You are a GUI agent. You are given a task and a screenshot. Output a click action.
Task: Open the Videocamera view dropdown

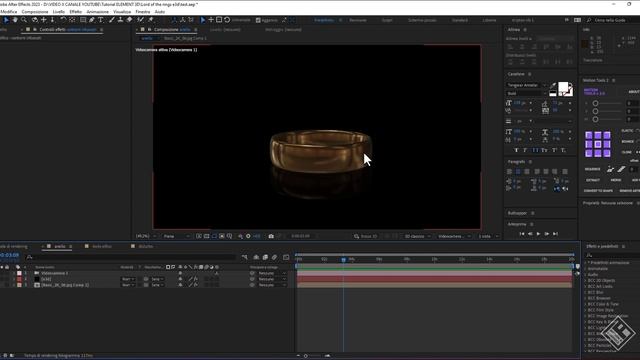point(454,236)
